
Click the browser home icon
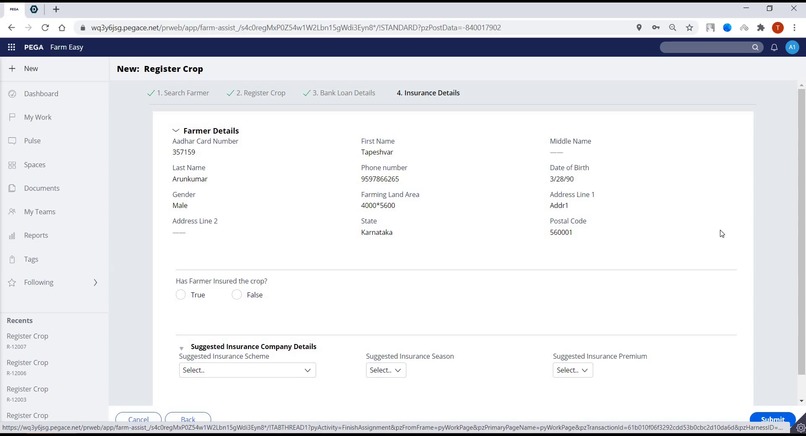click(x=62, y=28)
